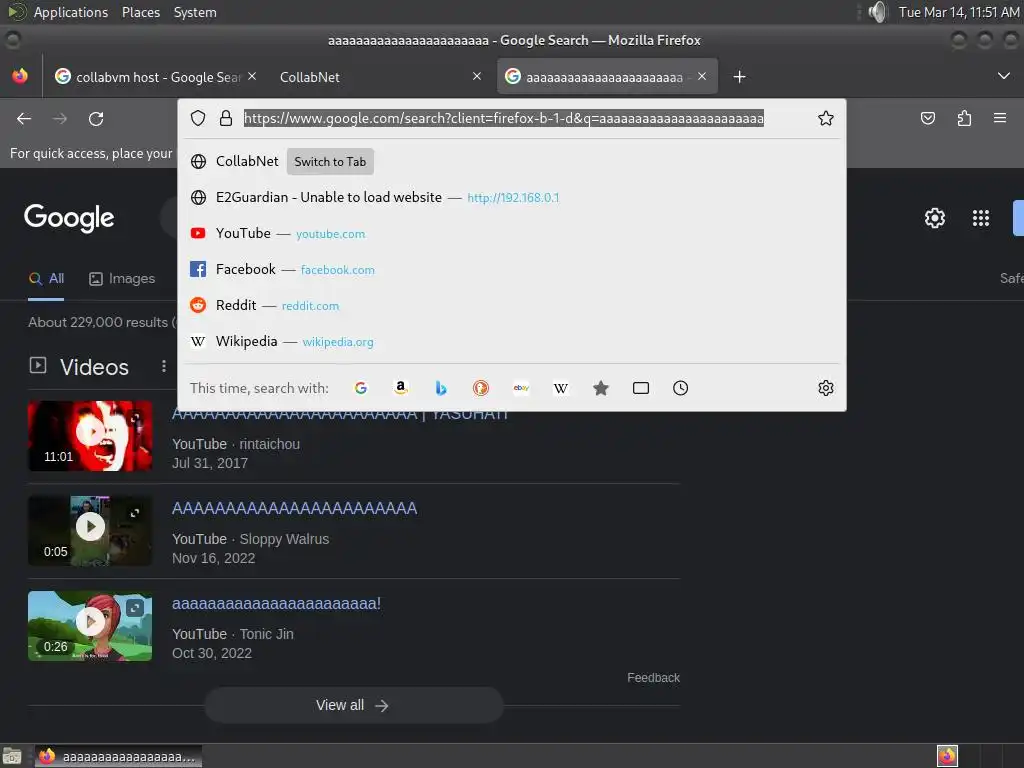
Task: Show desktop from the bottom panel
Action: point(12,756)
